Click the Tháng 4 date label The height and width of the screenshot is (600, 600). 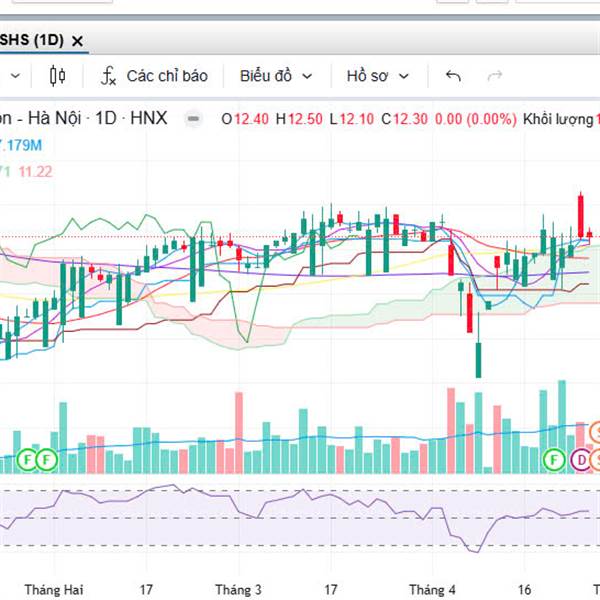coord(432,590)
